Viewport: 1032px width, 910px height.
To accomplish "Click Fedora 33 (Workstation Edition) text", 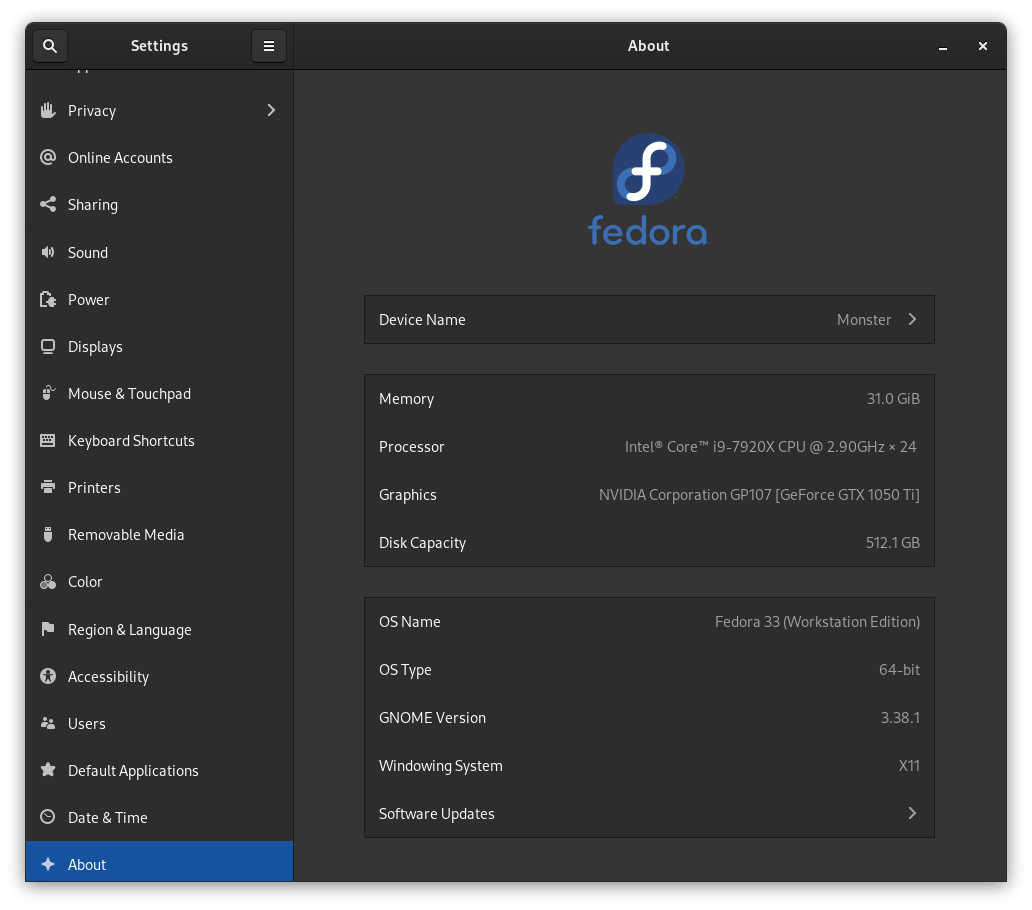I will 817,622.
